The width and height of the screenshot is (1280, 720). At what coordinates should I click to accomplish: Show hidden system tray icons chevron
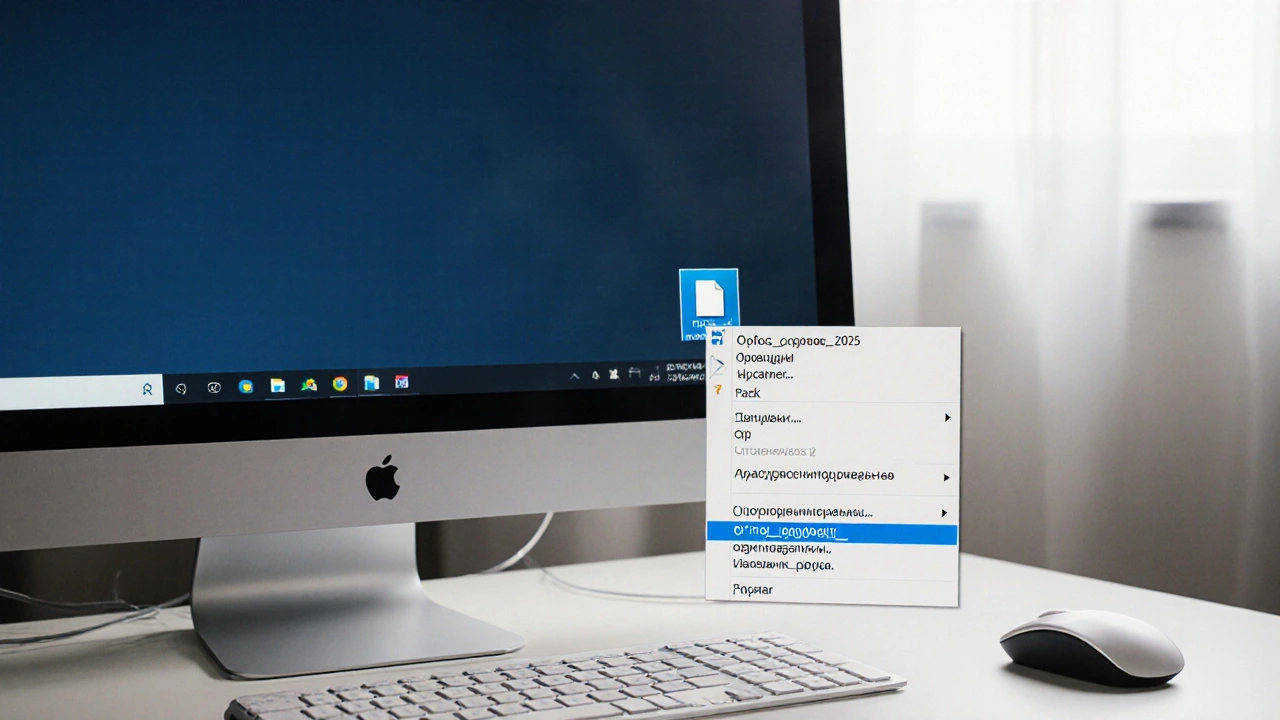click(x=575, y=376)
